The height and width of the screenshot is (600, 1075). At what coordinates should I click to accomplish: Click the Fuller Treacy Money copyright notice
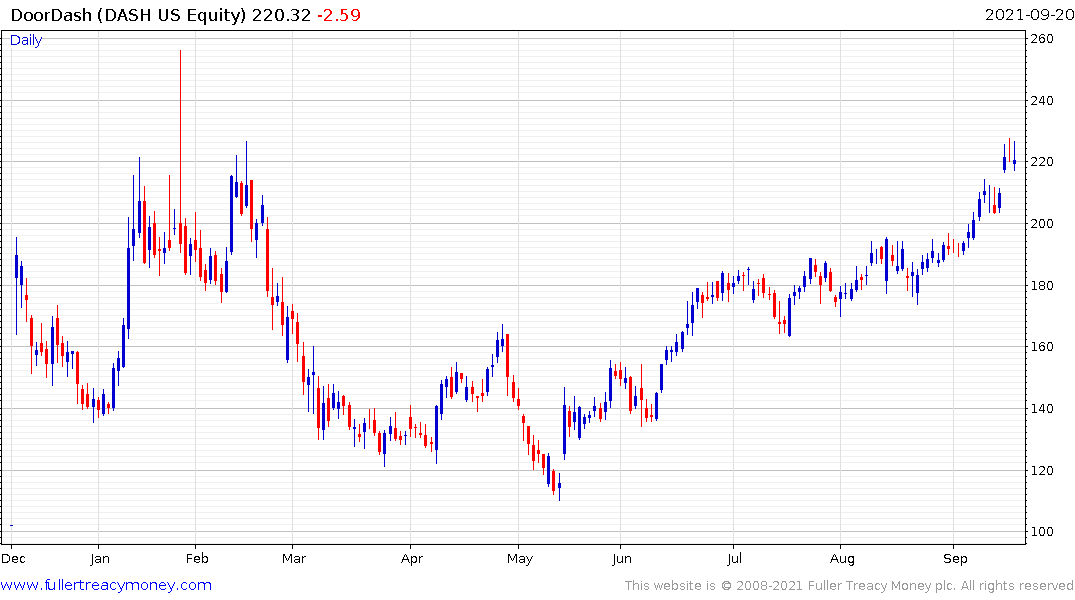coord(849,586)
